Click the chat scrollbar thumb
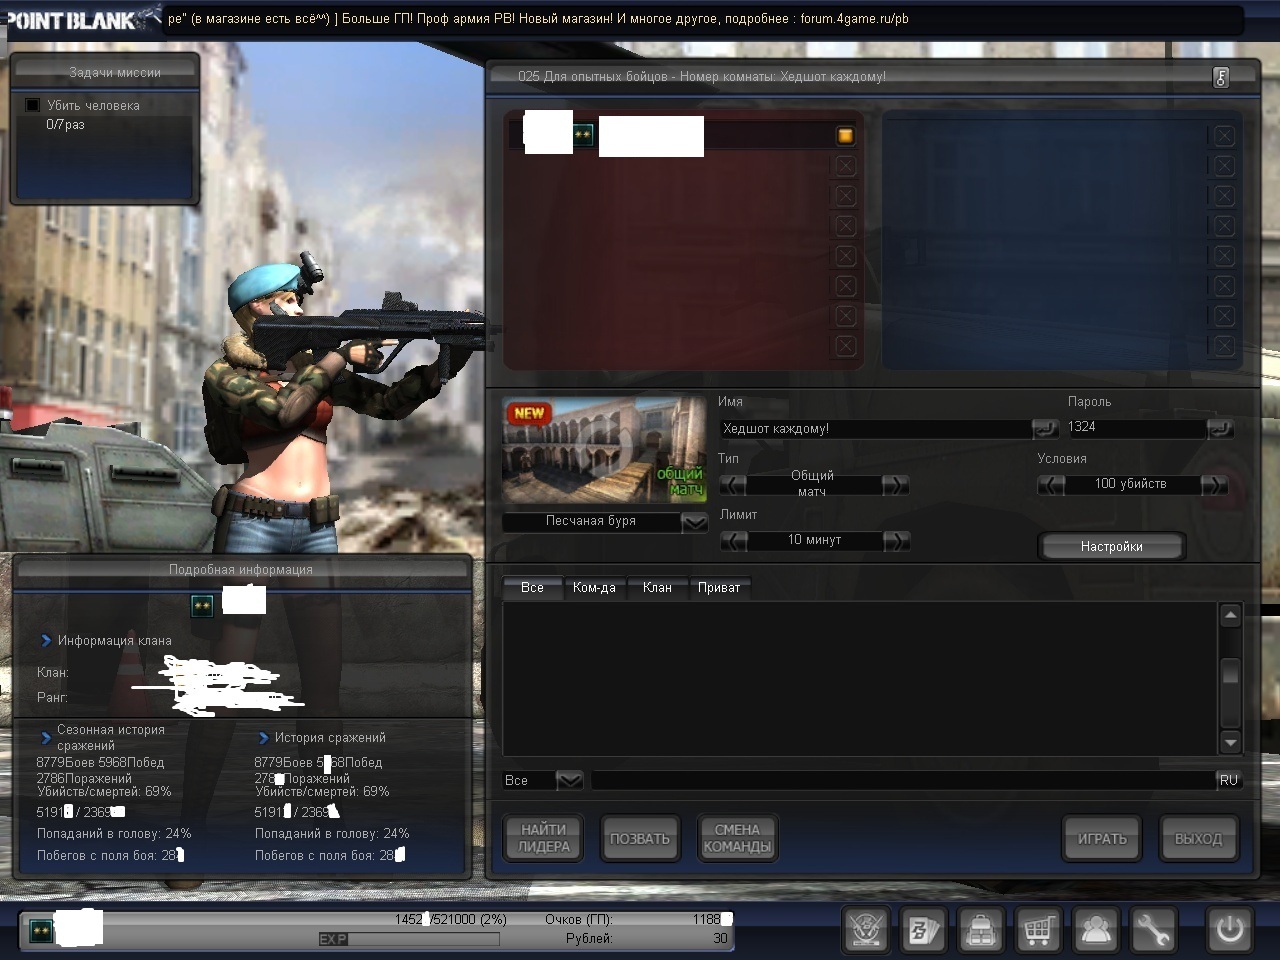 [x=1230, y=673]
